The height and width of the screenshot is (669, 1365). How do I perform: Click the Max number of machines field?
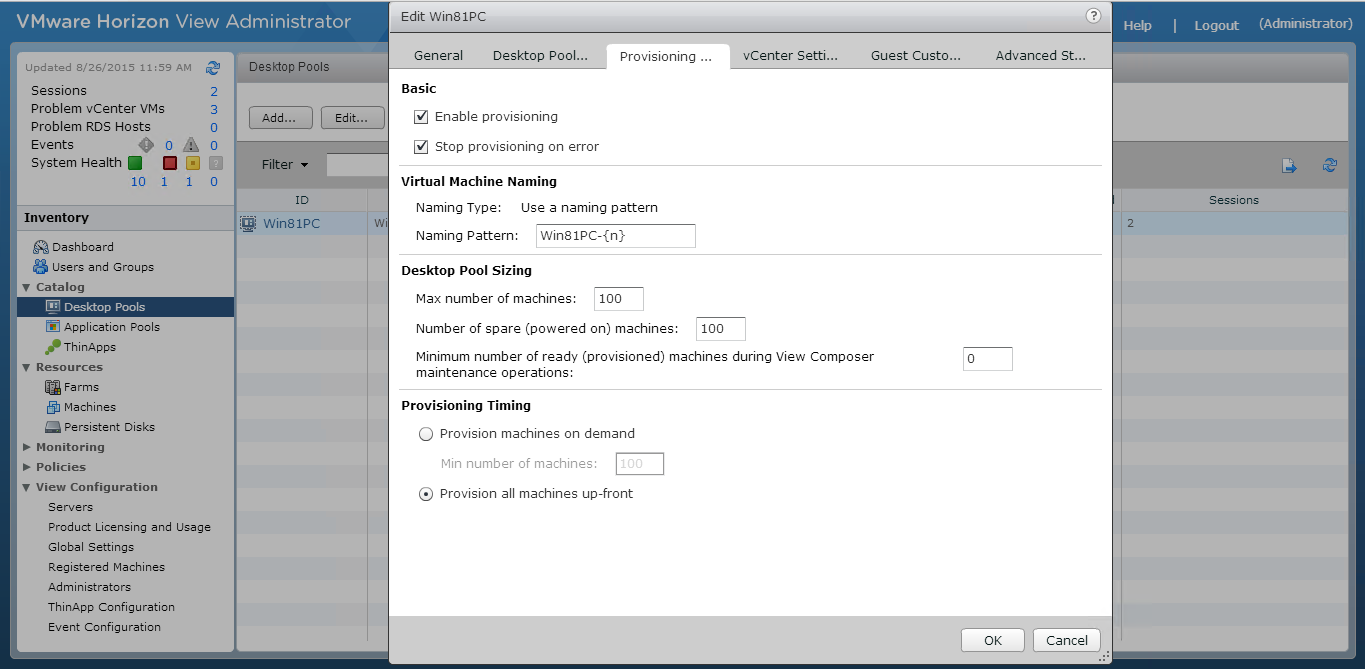[618, 299]
